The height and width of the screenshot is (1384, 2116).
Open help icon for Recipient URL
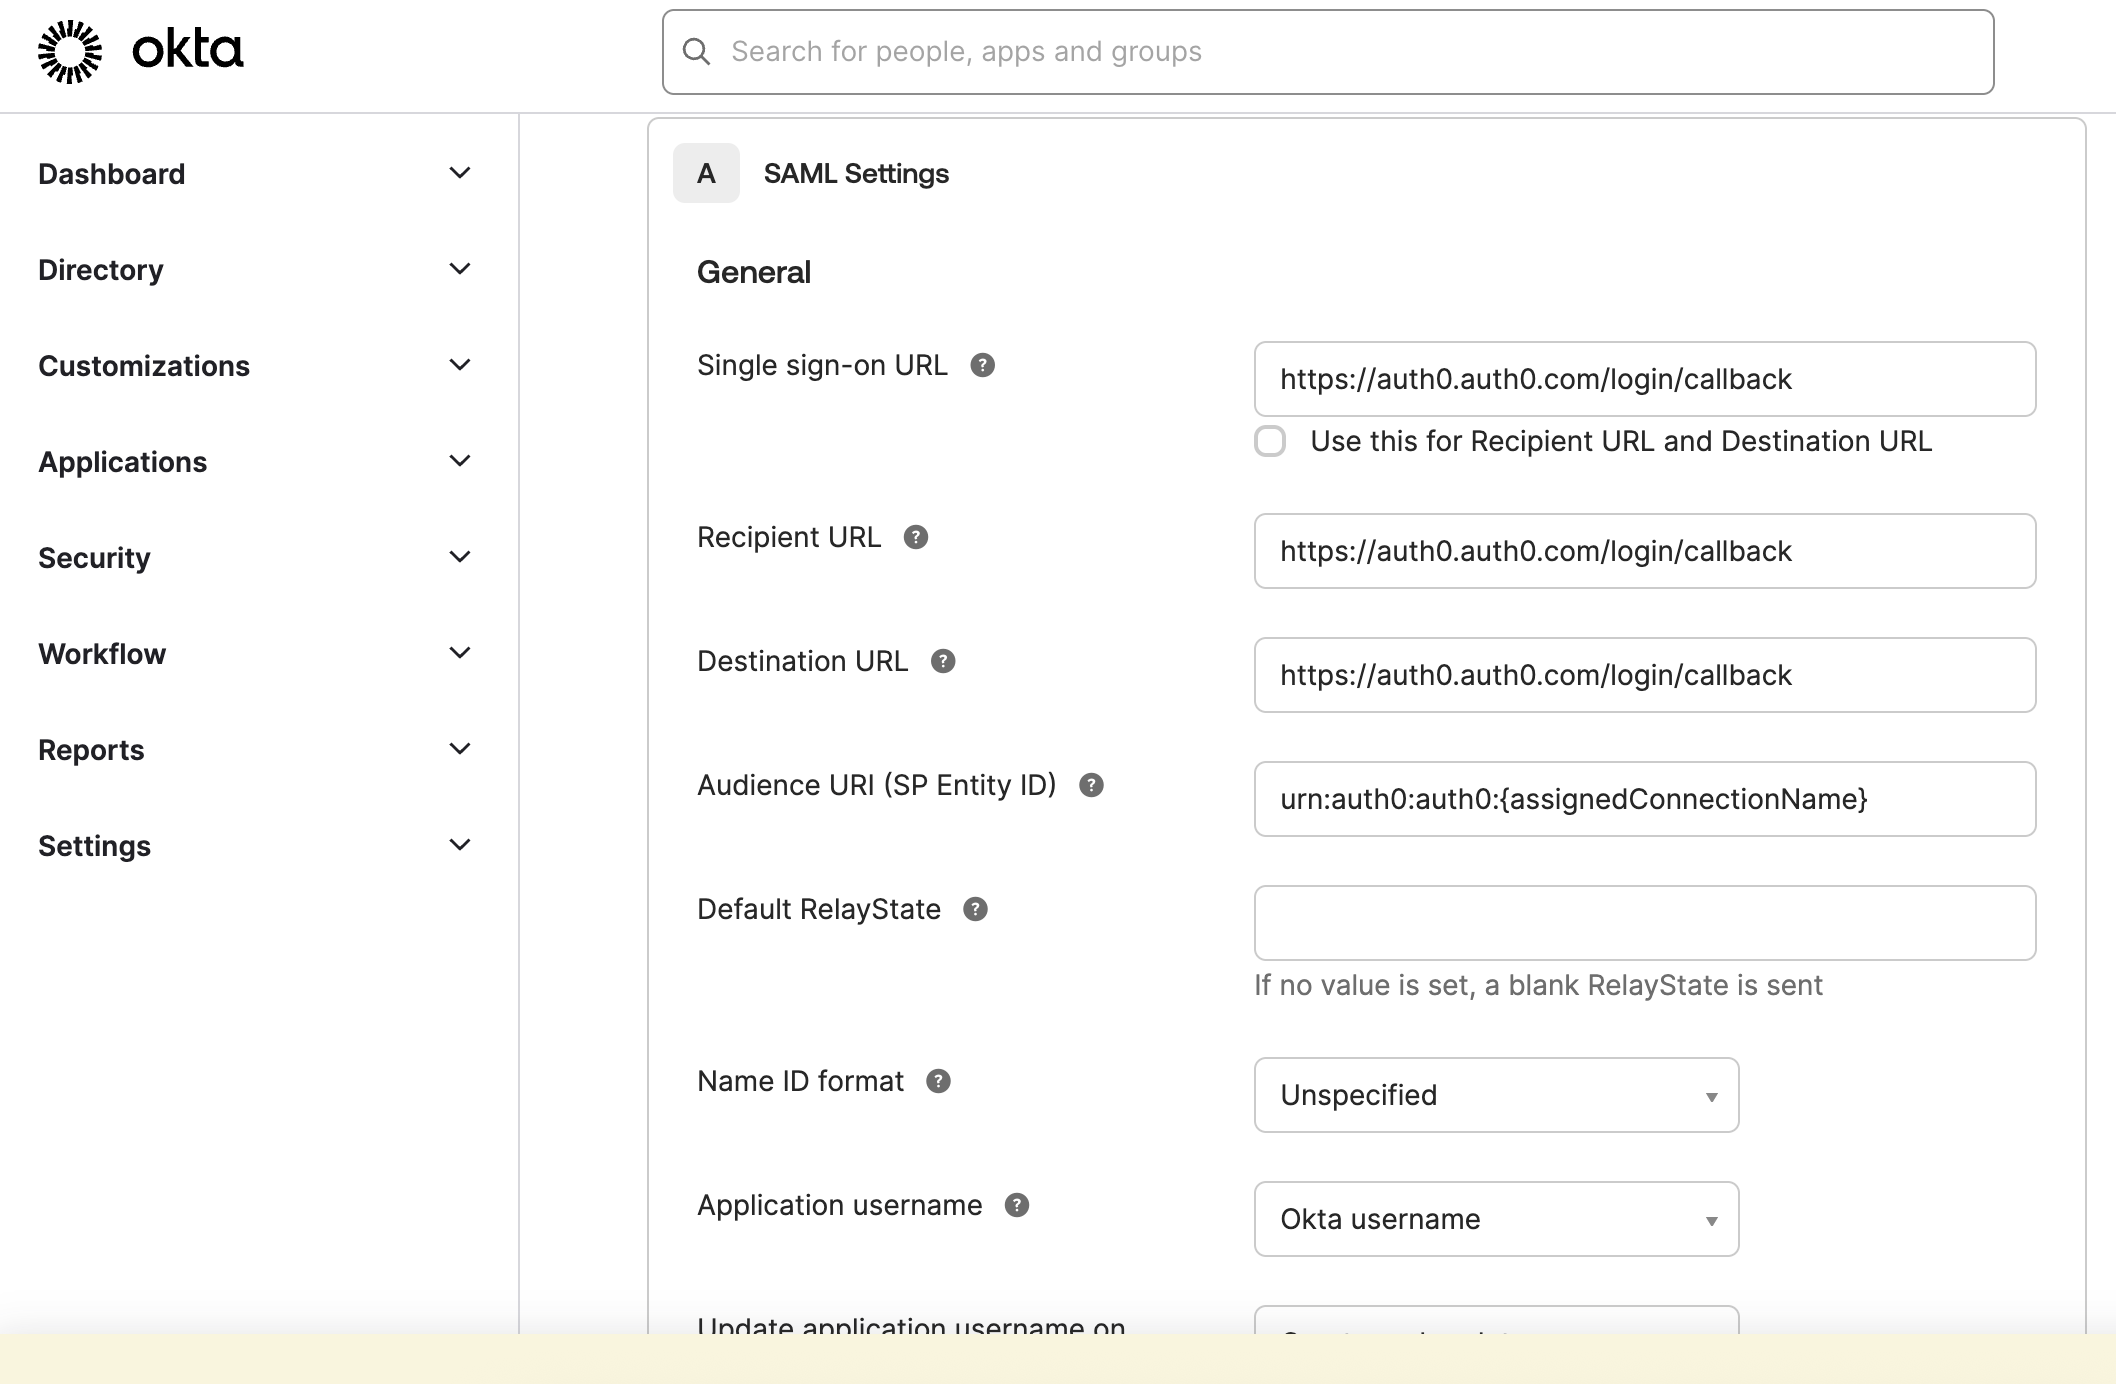[916, 537]
